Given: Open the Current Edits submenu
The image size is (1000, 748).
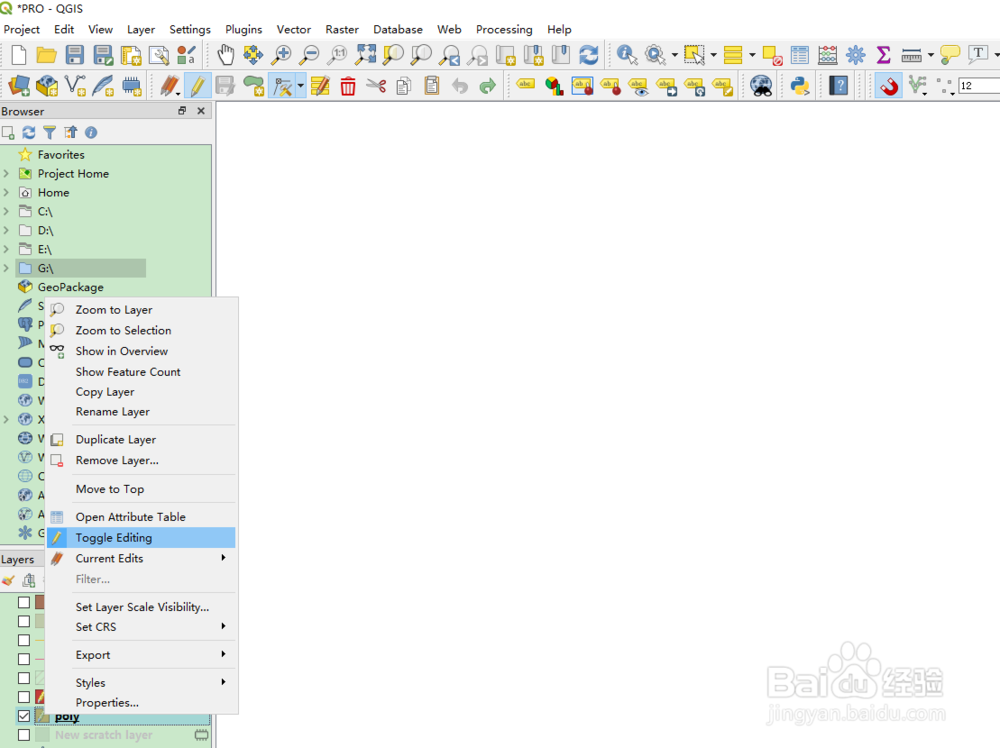Looking at the screenshot, I should pos(141,559).
